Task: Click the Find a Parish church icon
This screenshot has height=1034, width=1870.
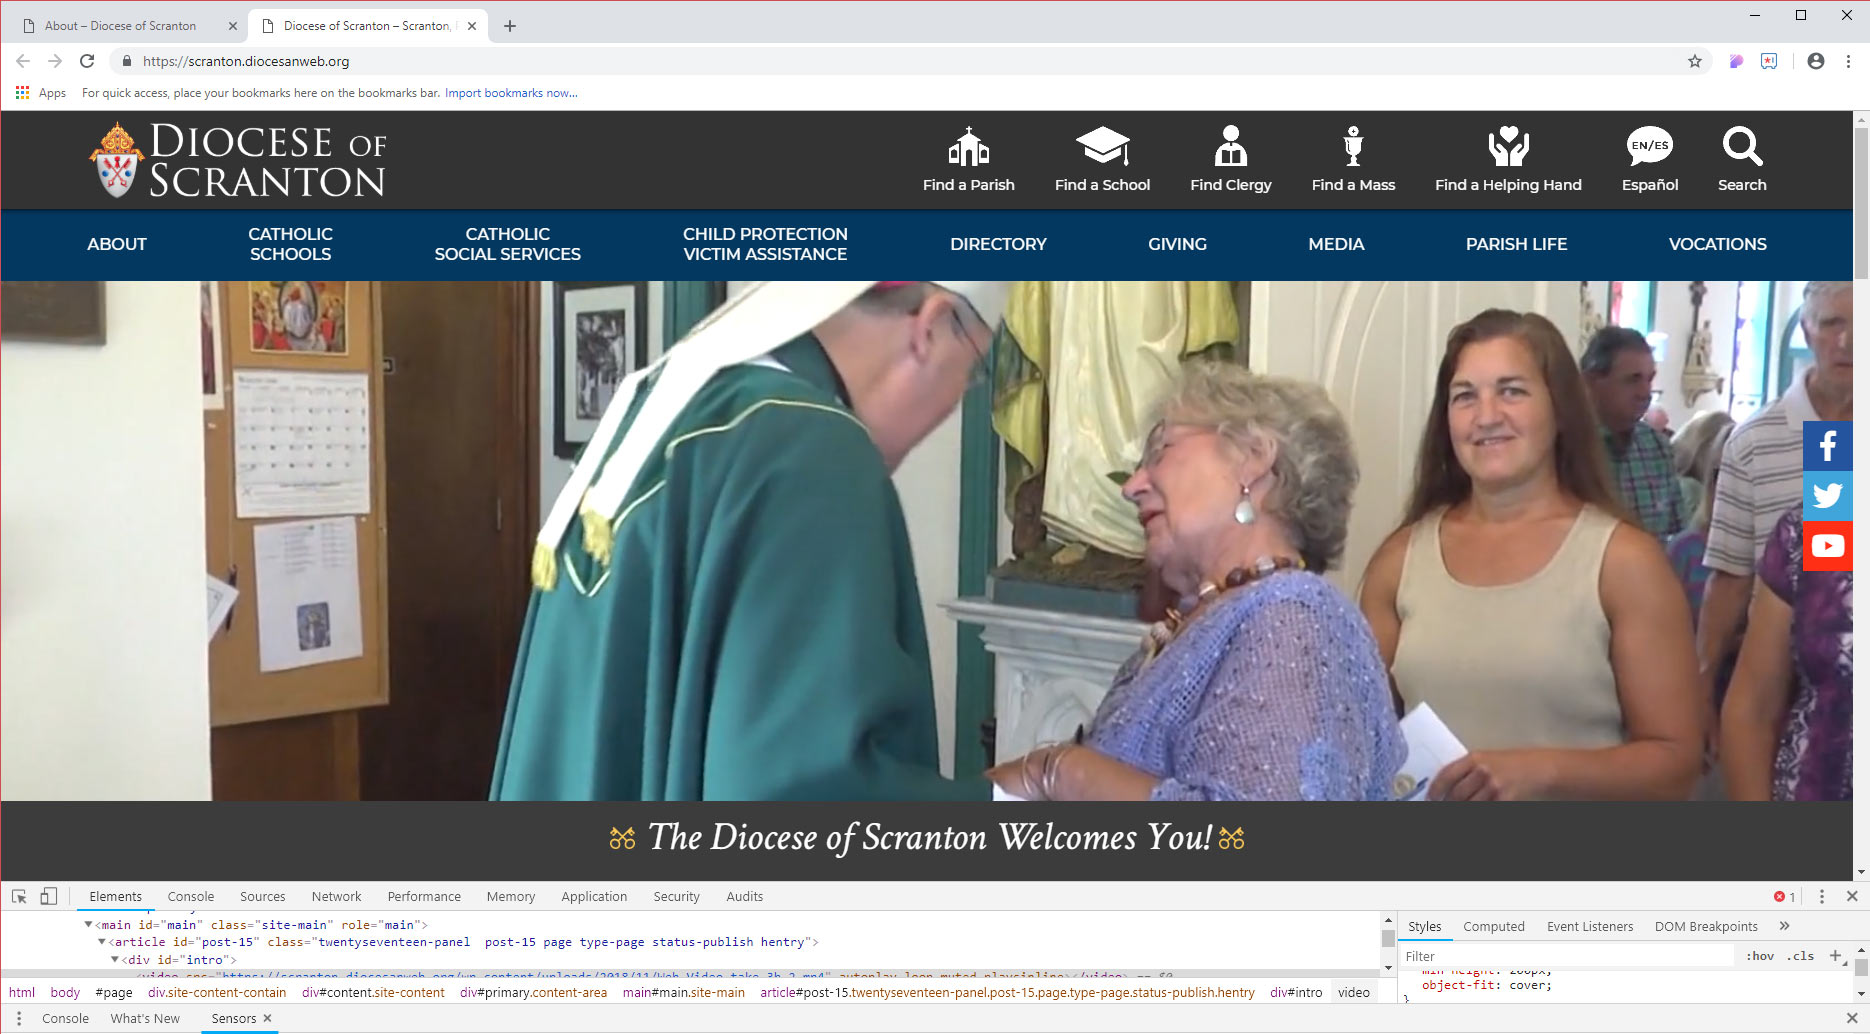Action: click(x=968, y=148)
